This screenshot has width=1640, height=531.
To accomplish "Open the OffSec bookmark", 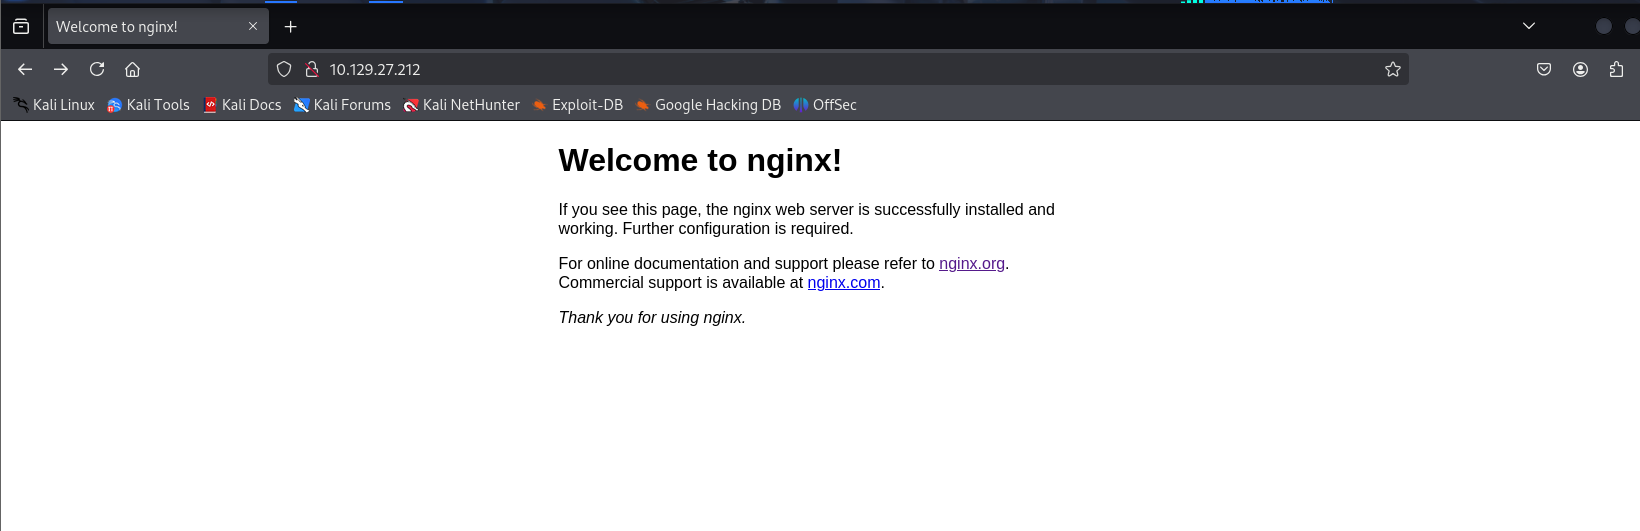I will click(825, 105).
